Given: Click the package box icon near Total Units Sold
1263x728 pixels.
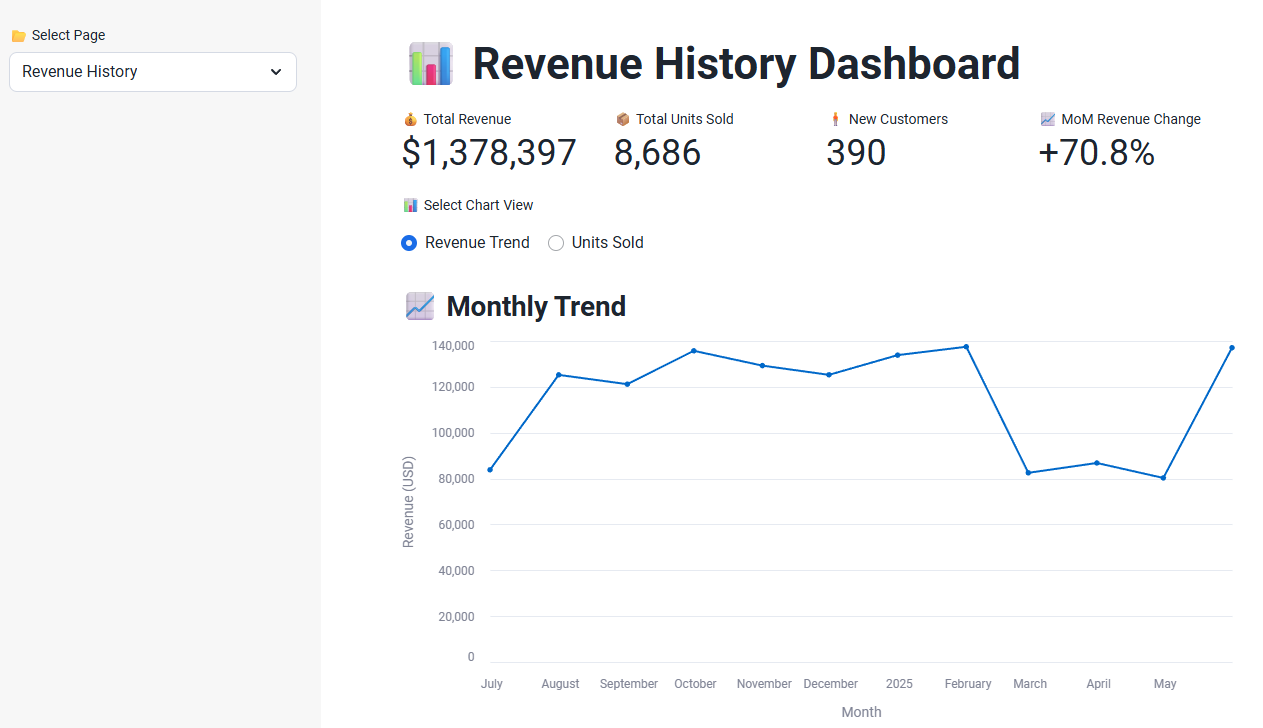Looking at the screenshot, I should pyautogui.click(x=623, y=119).
